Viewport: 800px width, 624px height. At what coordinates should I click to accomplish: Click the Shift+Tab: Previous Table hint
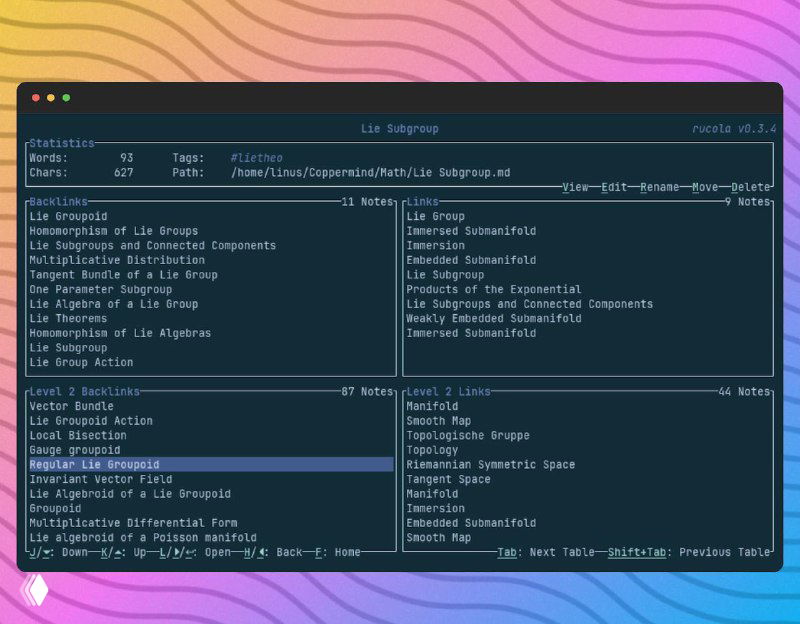pos(689,552)
